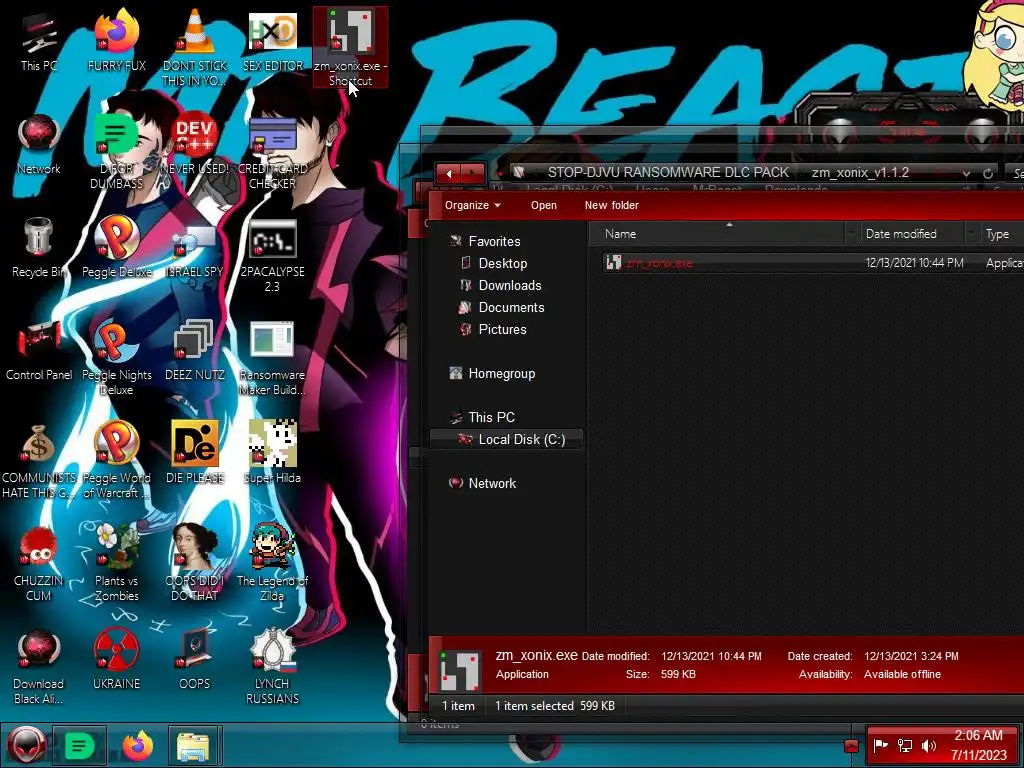Select the Peggle Deluxe desktop icon
Image resolution: width=1024 pixels, height=768 pixels.
[x=116, y=248]
